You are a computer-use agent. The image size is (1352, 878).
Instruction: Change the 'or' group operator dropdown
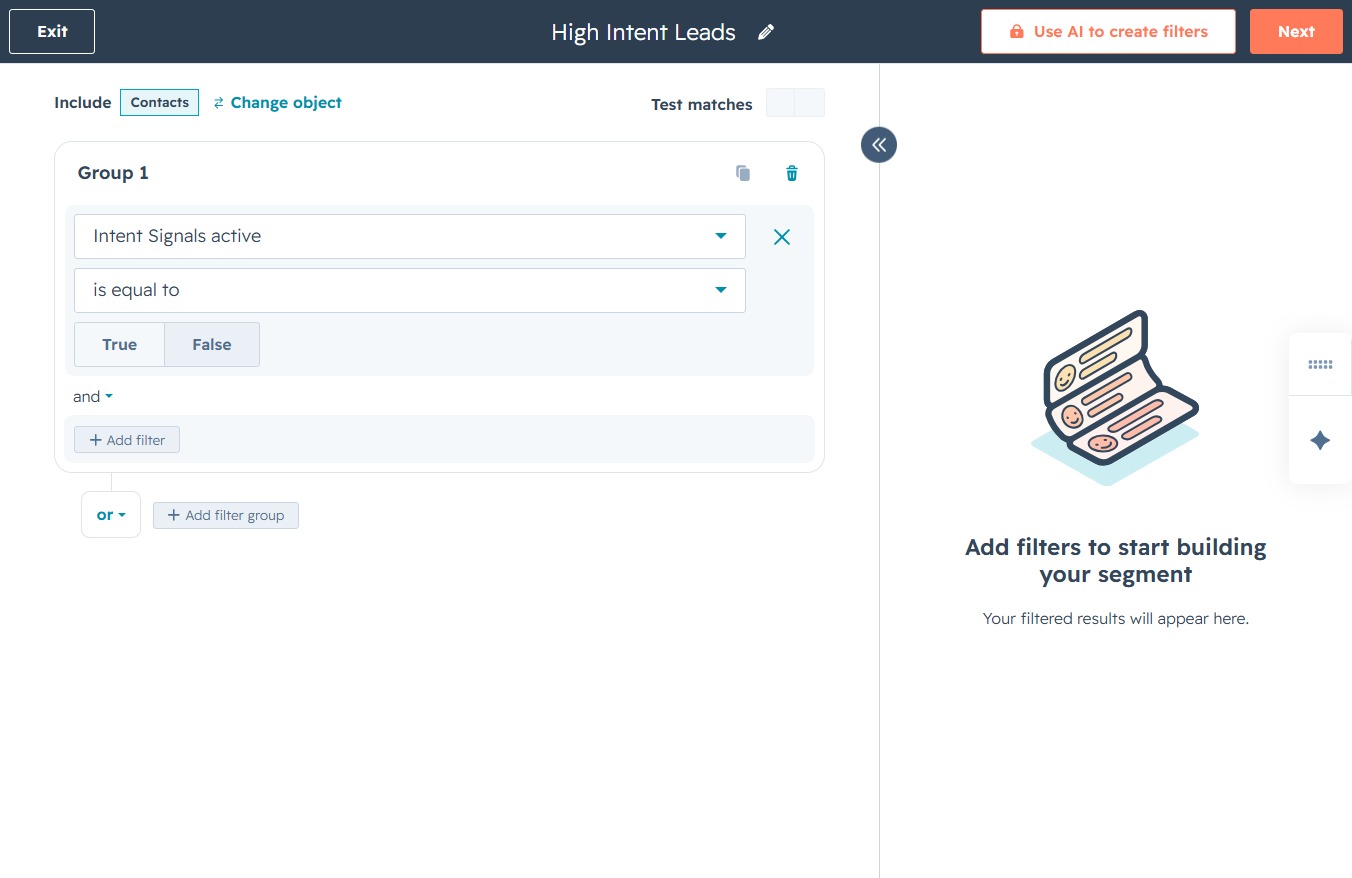click(x=111, y=515)
